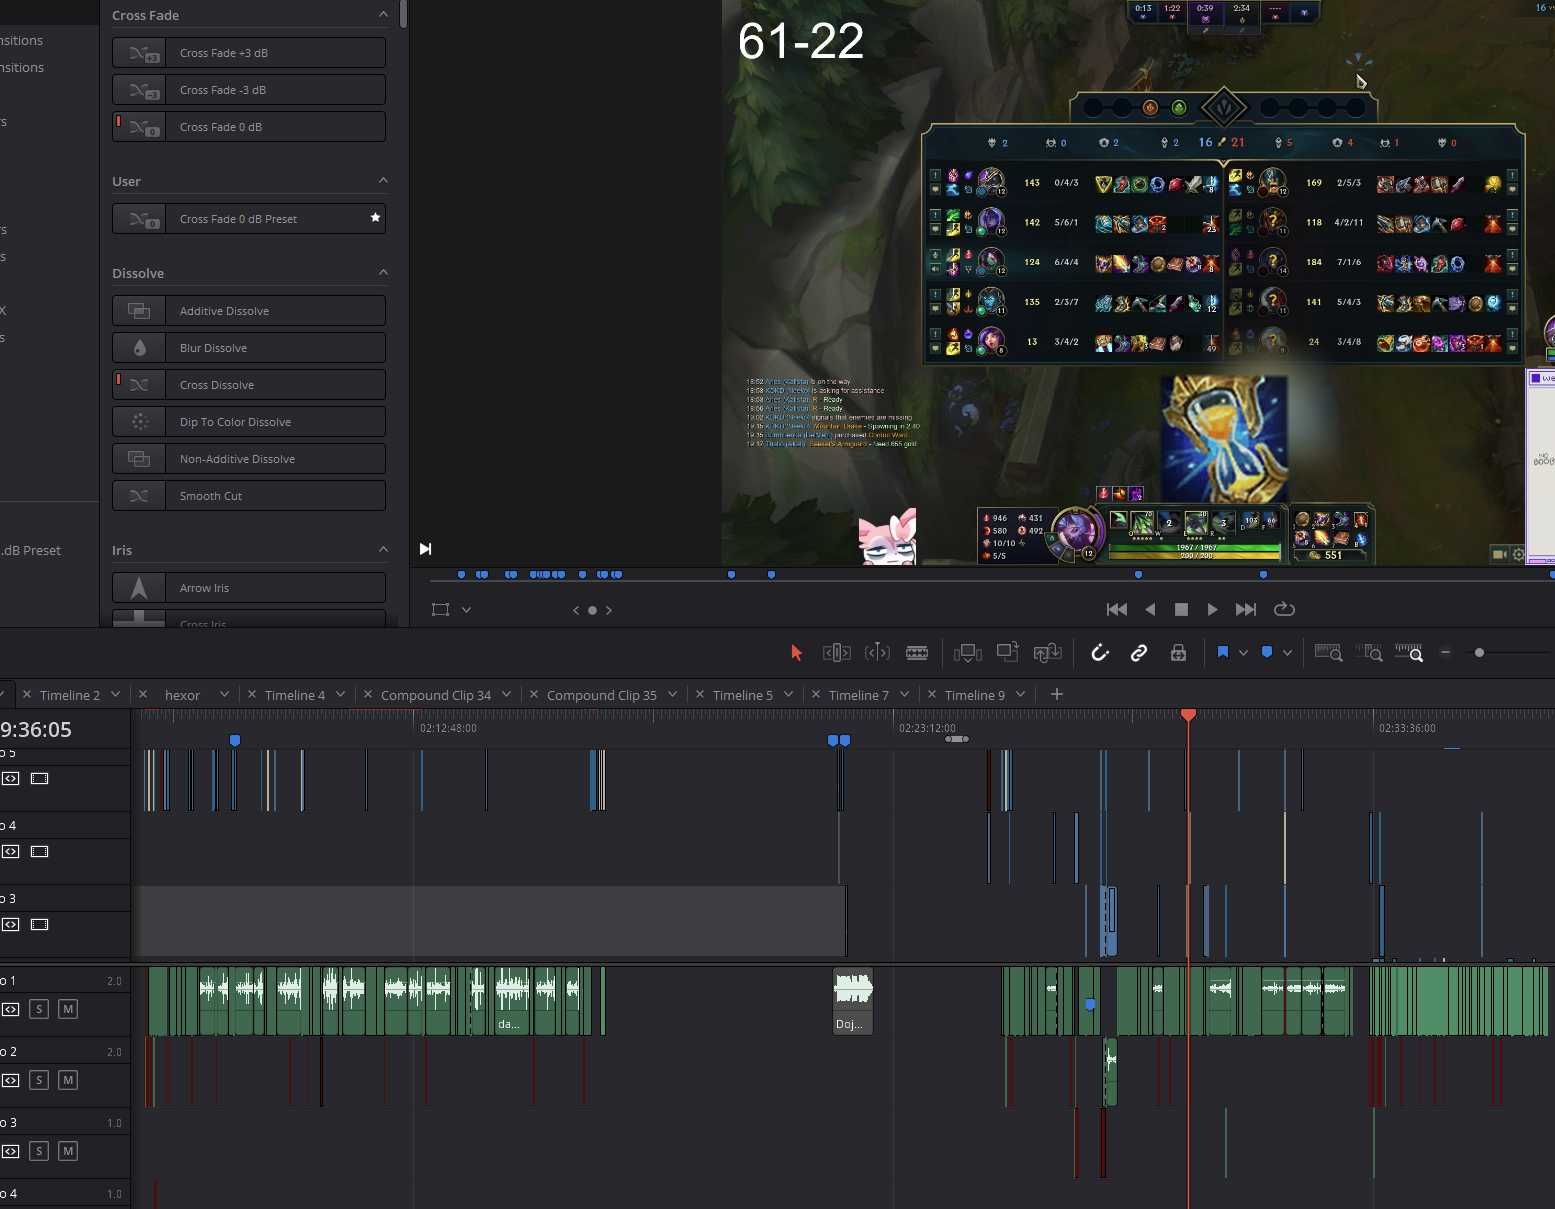Screen dimensions: 1555x1209
Task: Click the zoom out minus button
Action: pos(1446,653)
